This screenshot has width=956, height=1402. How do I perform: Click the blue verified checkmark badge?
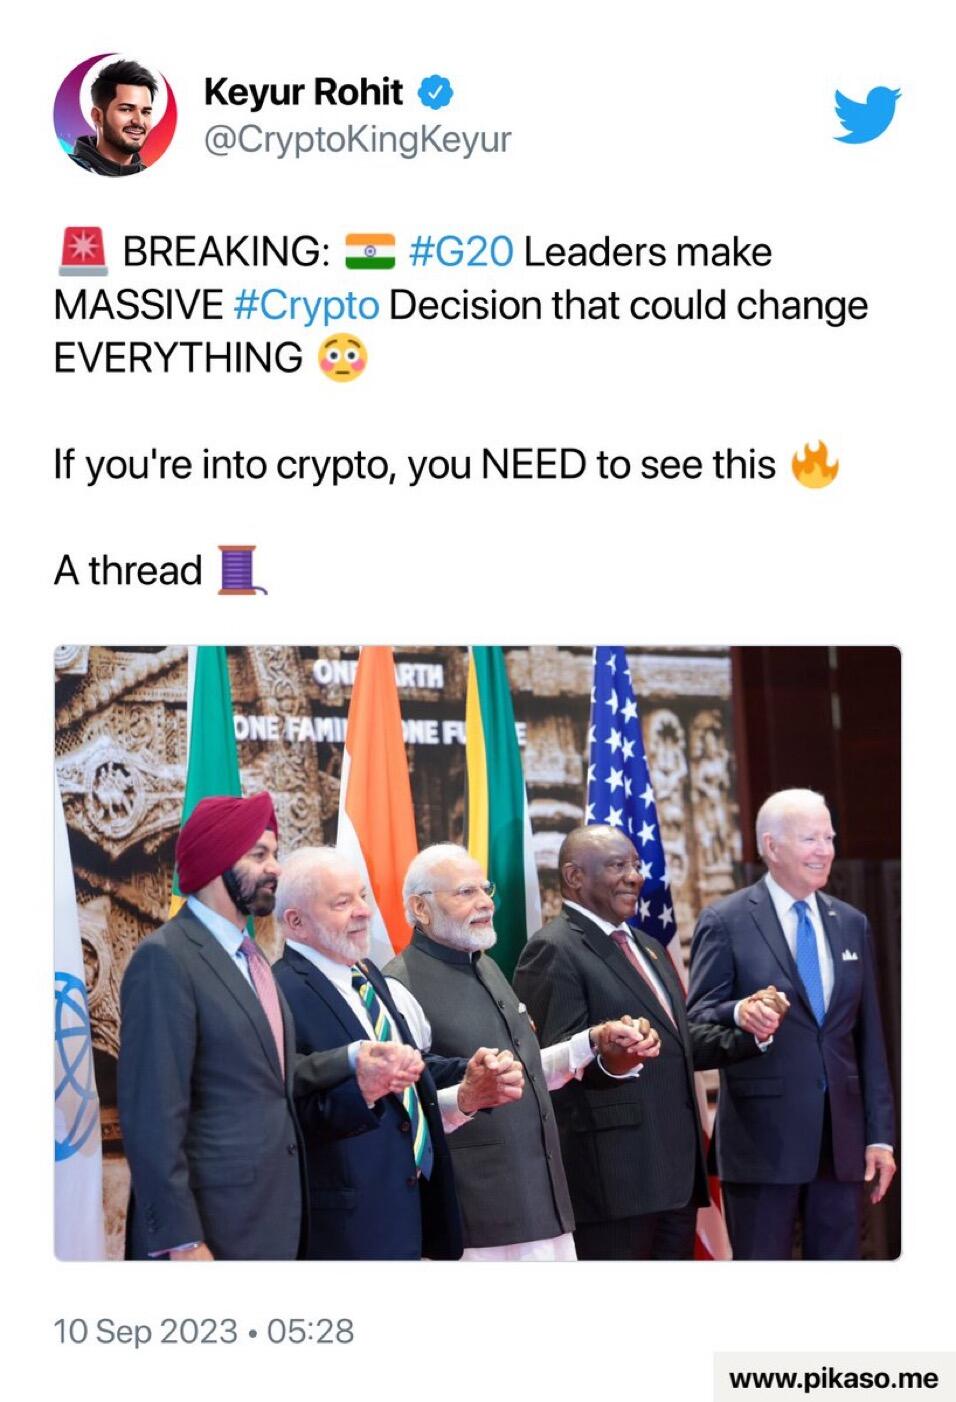434,93
